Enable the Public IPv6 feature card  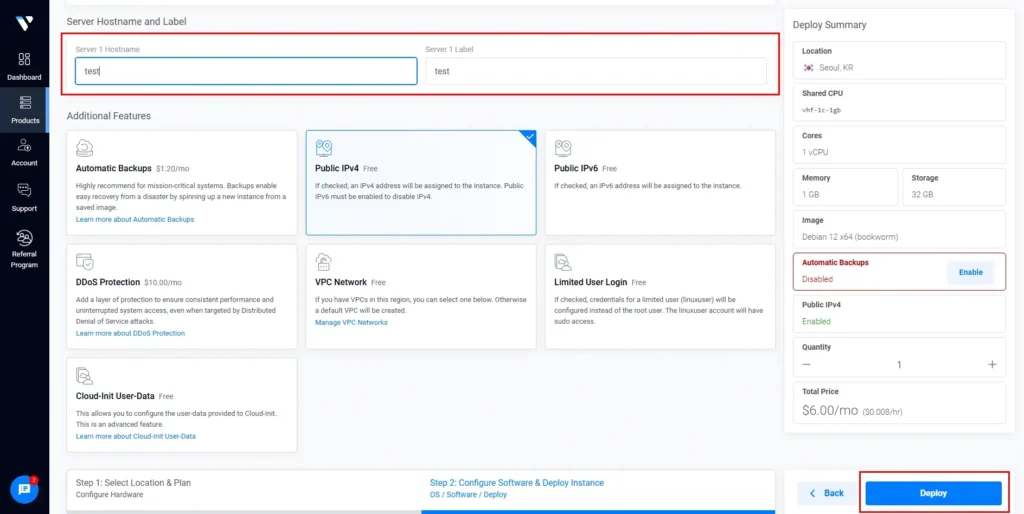coord(660,182)
